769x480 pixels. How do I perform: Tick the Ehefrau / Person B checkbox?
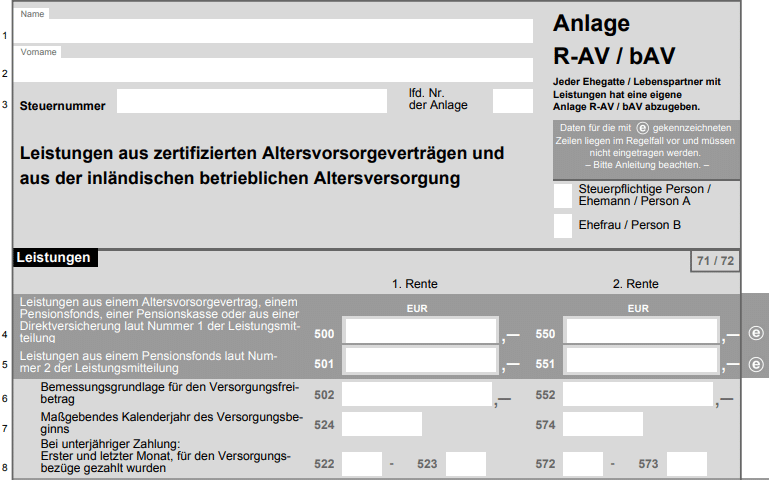click(x=563, y=226)
